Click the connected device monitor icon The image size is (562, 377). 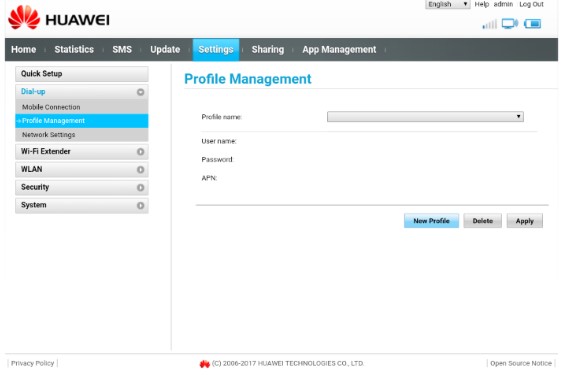[510, 24]
